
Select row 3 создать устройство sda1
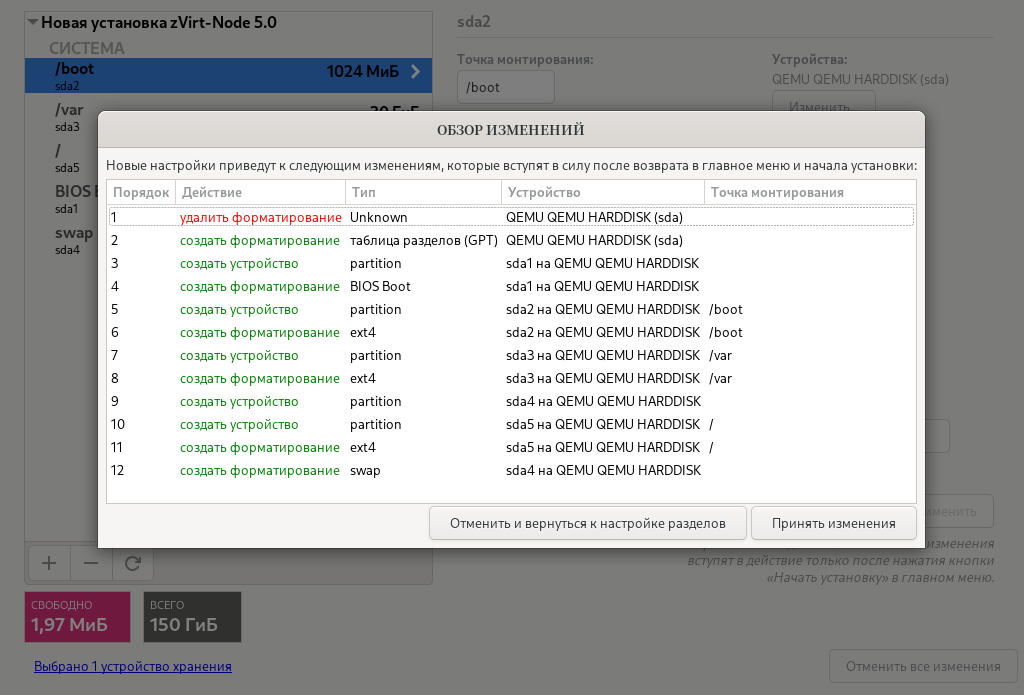click(511, 263)
